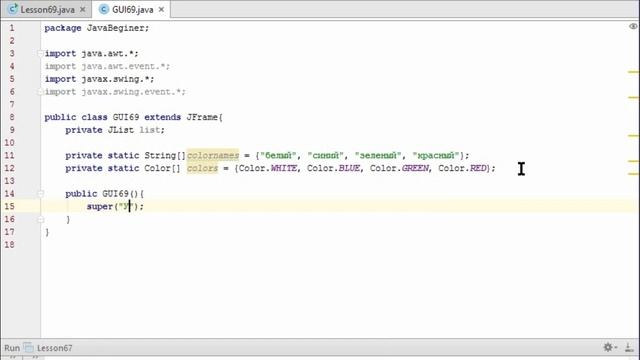Click the Lesson67 run tab icon
Screen dimensions: 640x360
(28, 347)
